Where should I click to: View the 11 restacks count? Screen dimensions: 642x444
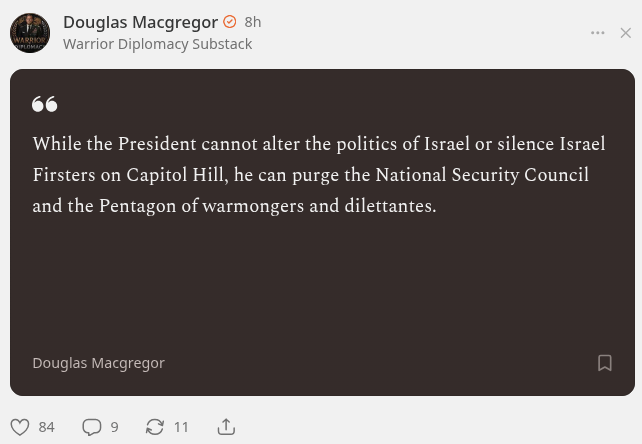[181, 427]
